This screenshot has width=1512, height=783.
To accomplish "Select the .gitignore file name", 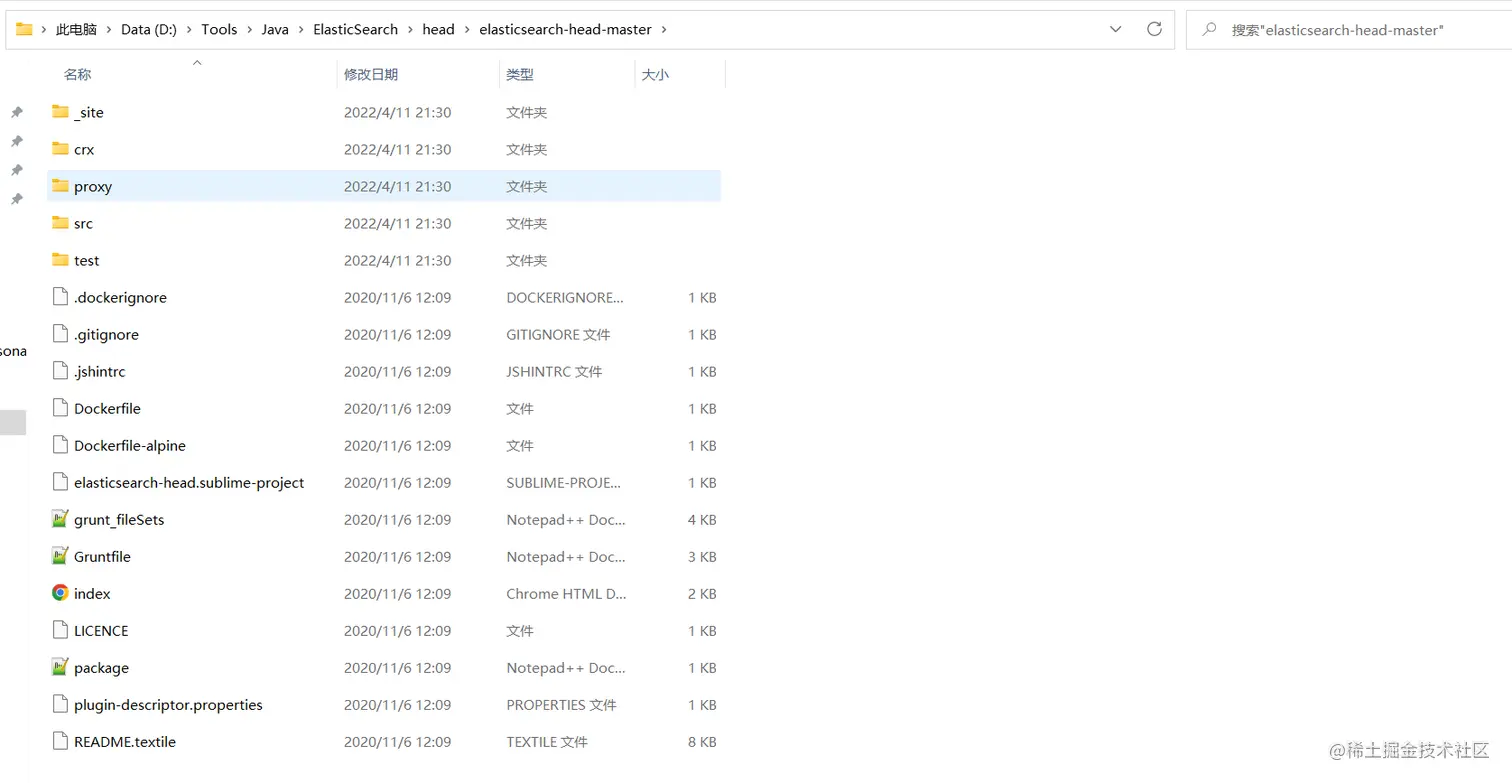I will click(106, 334).
